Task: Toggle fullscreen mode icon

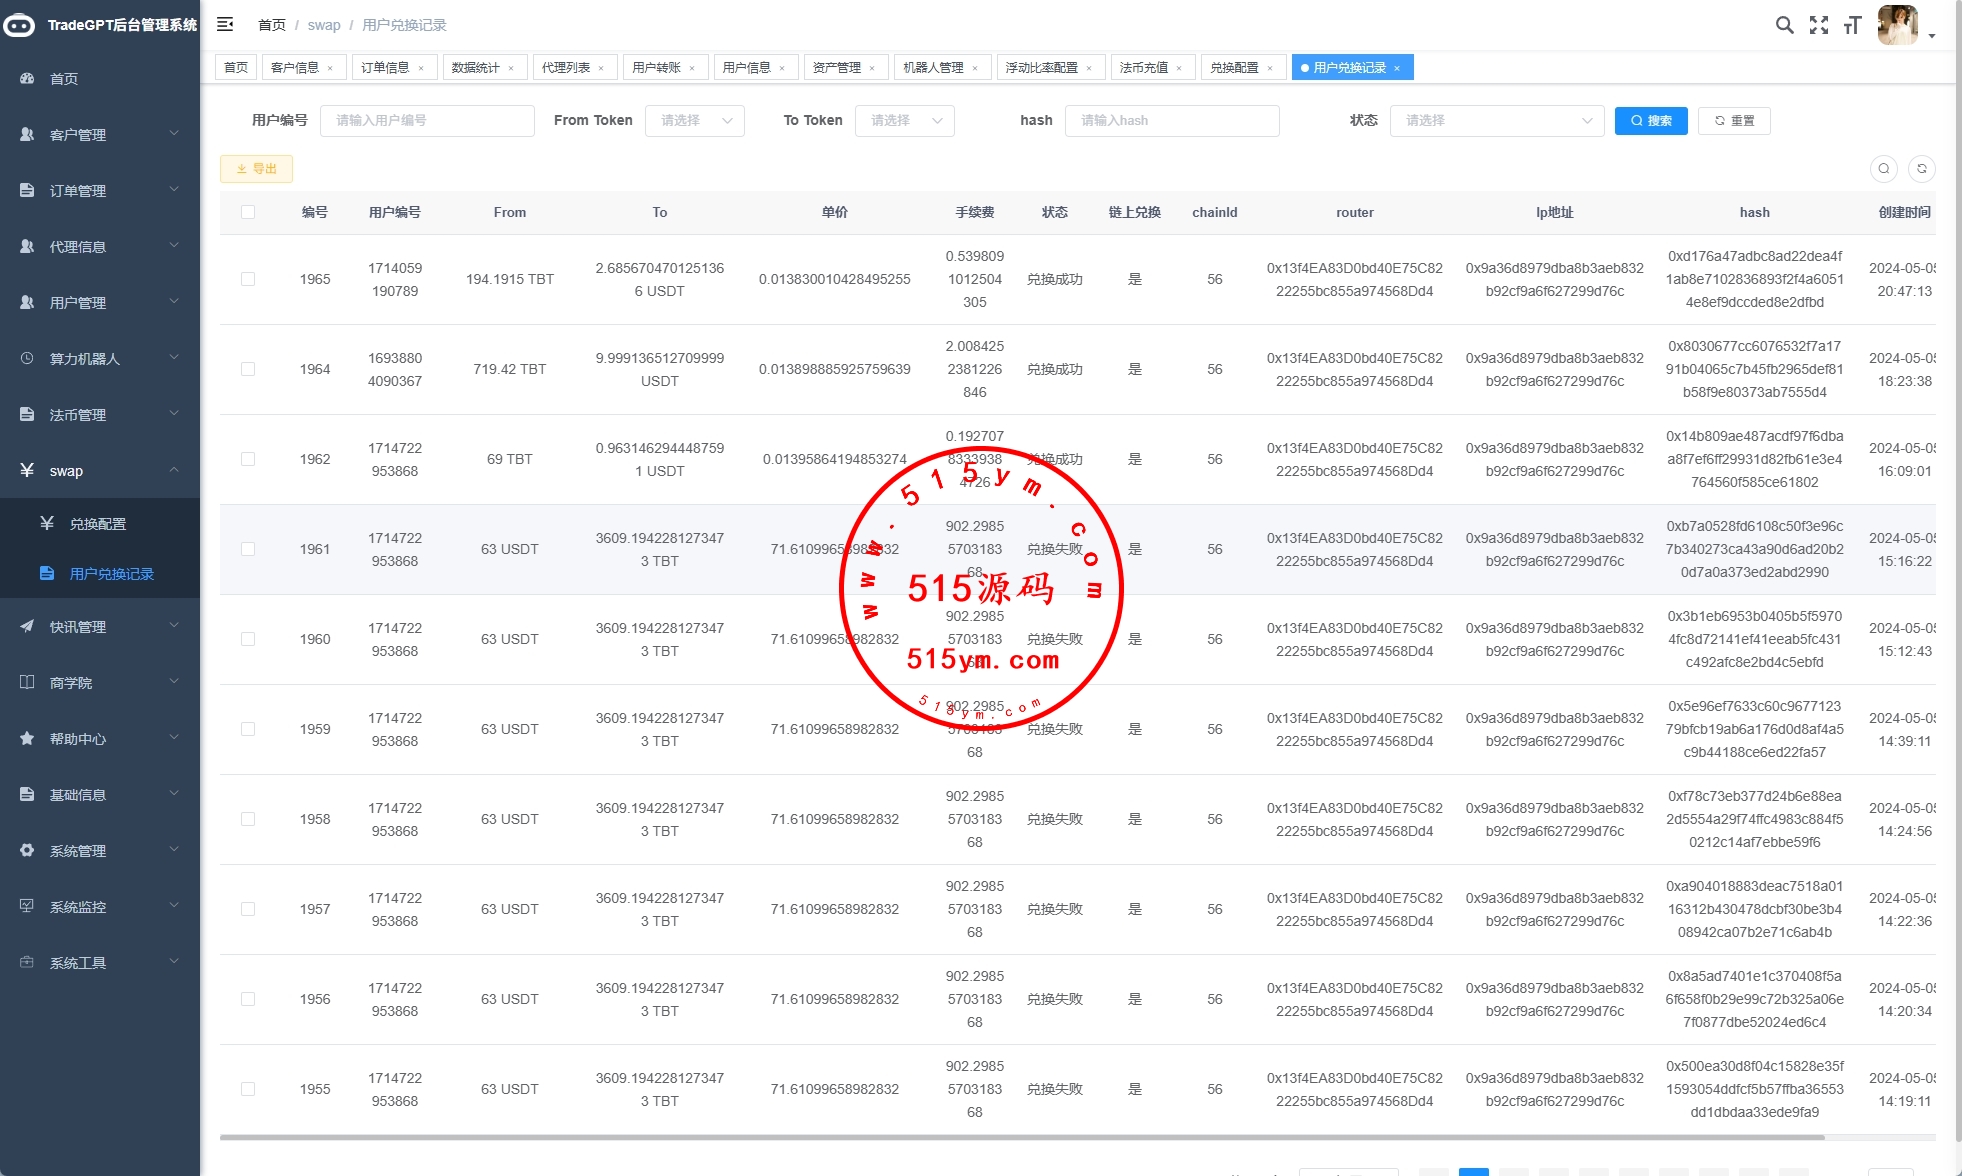Action: (1819, 25)
